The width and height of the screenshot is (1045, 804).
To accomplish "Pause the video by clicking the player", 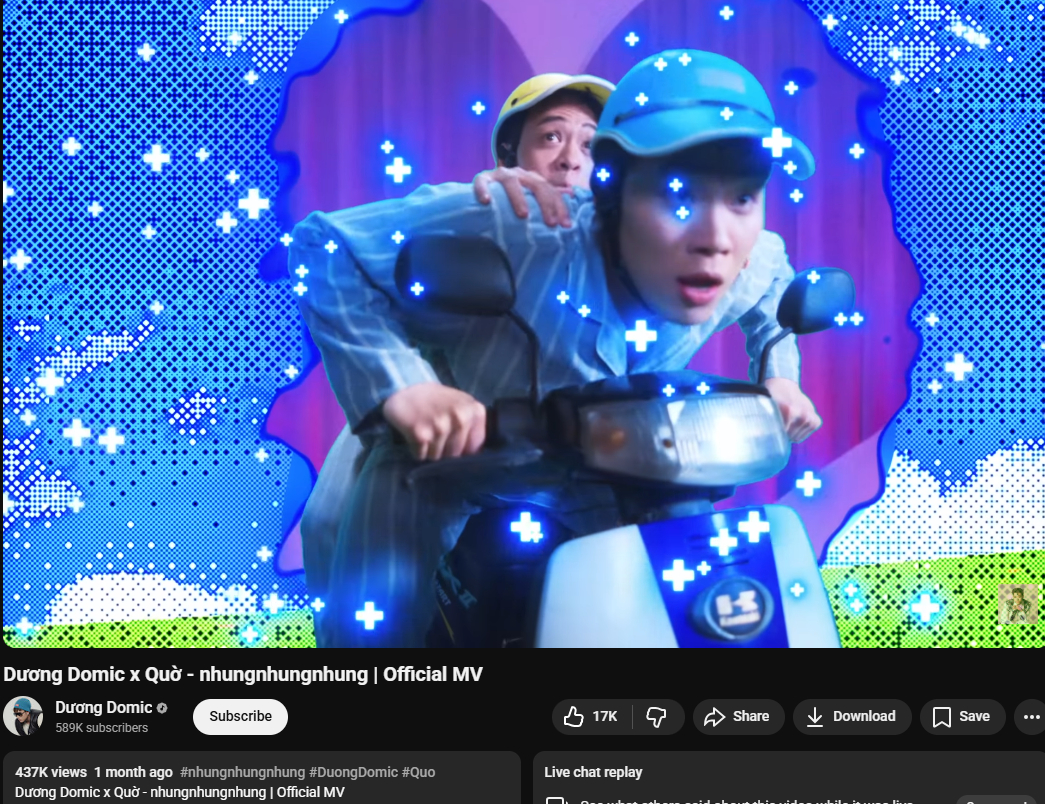I will coord(522,320).
